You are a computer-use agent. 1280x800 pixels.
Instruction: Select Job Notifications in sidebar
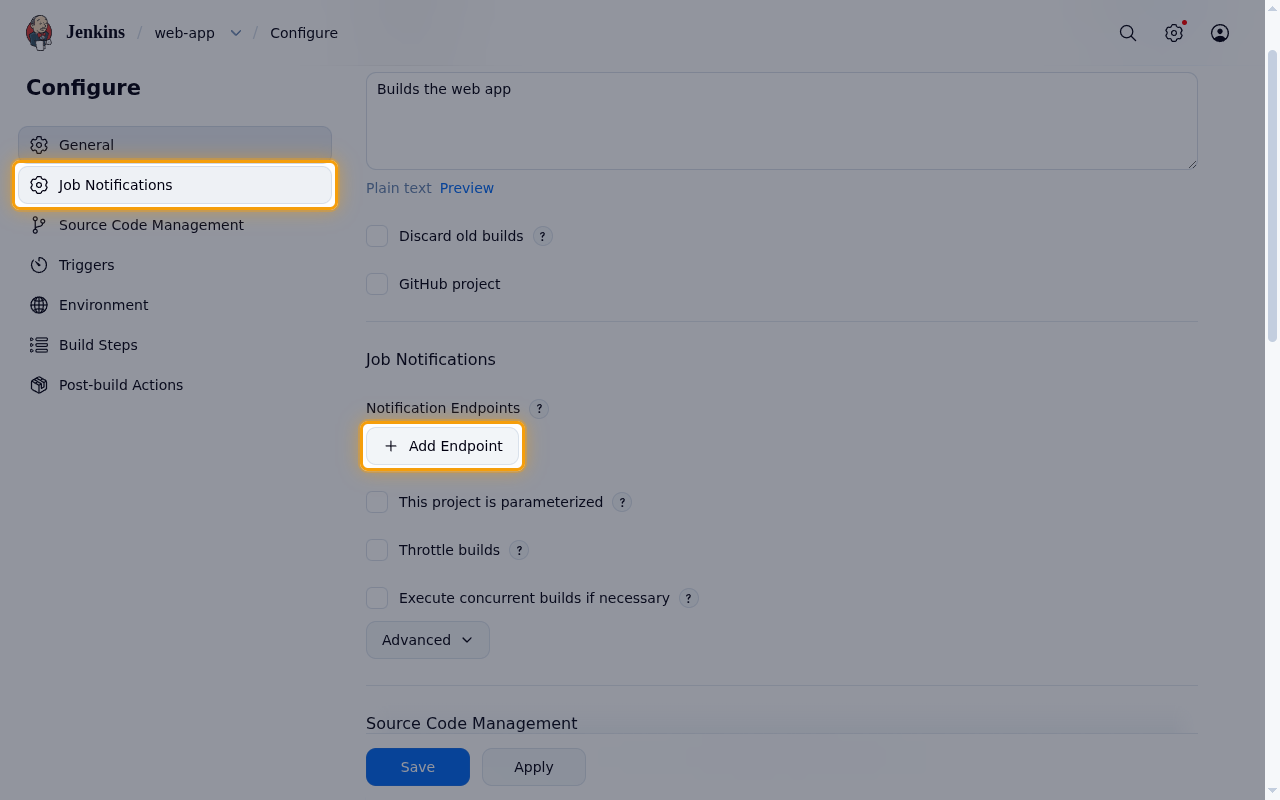(175, 185)
